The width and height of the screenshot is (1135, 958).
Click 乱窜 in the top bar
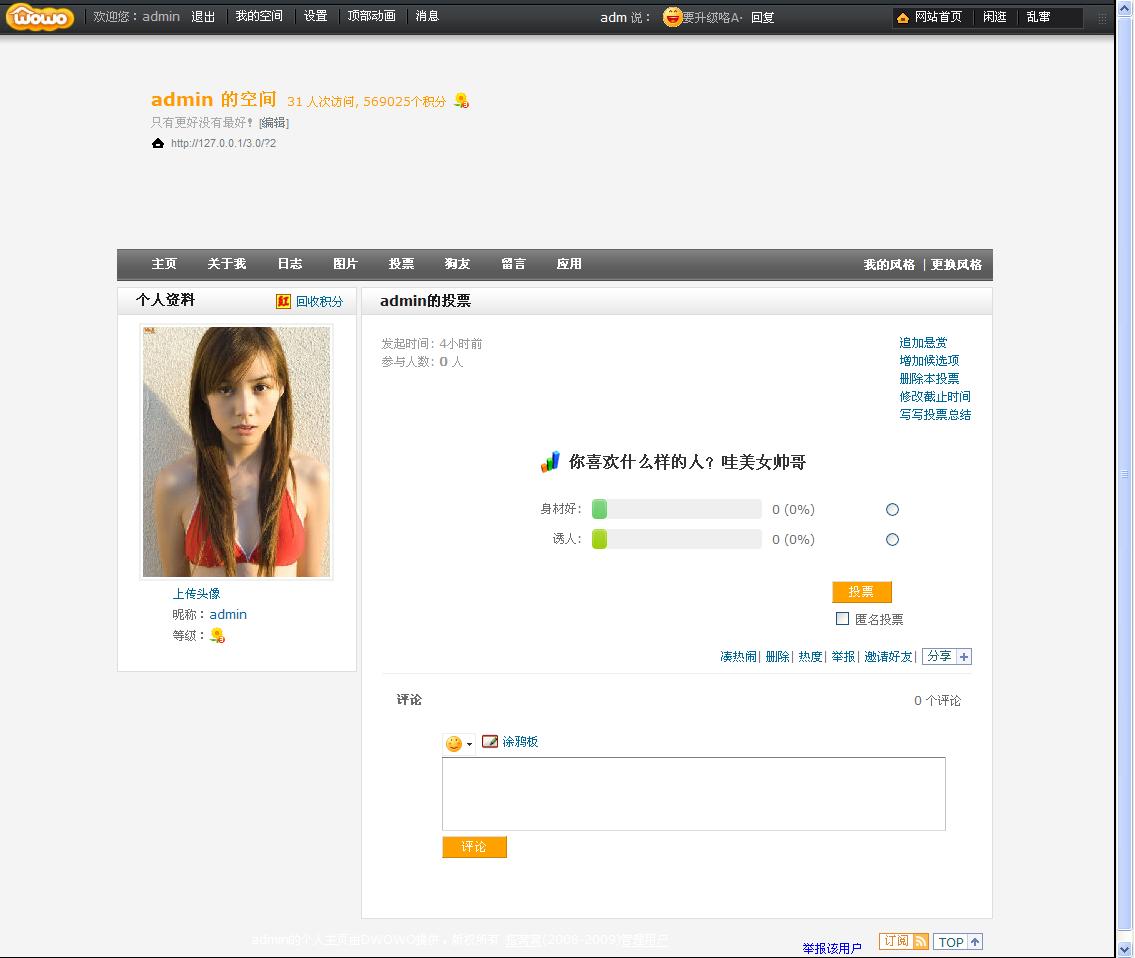(1038, 17)
